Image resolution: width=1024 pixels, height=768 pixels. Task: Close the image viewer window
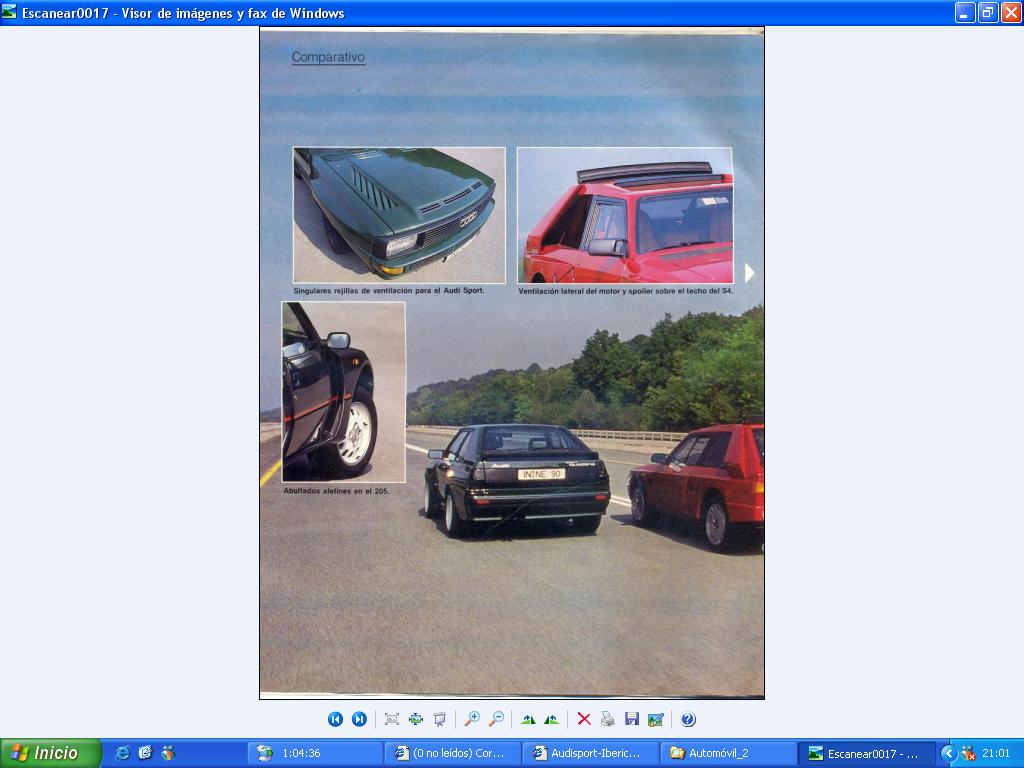(1011, 12)
